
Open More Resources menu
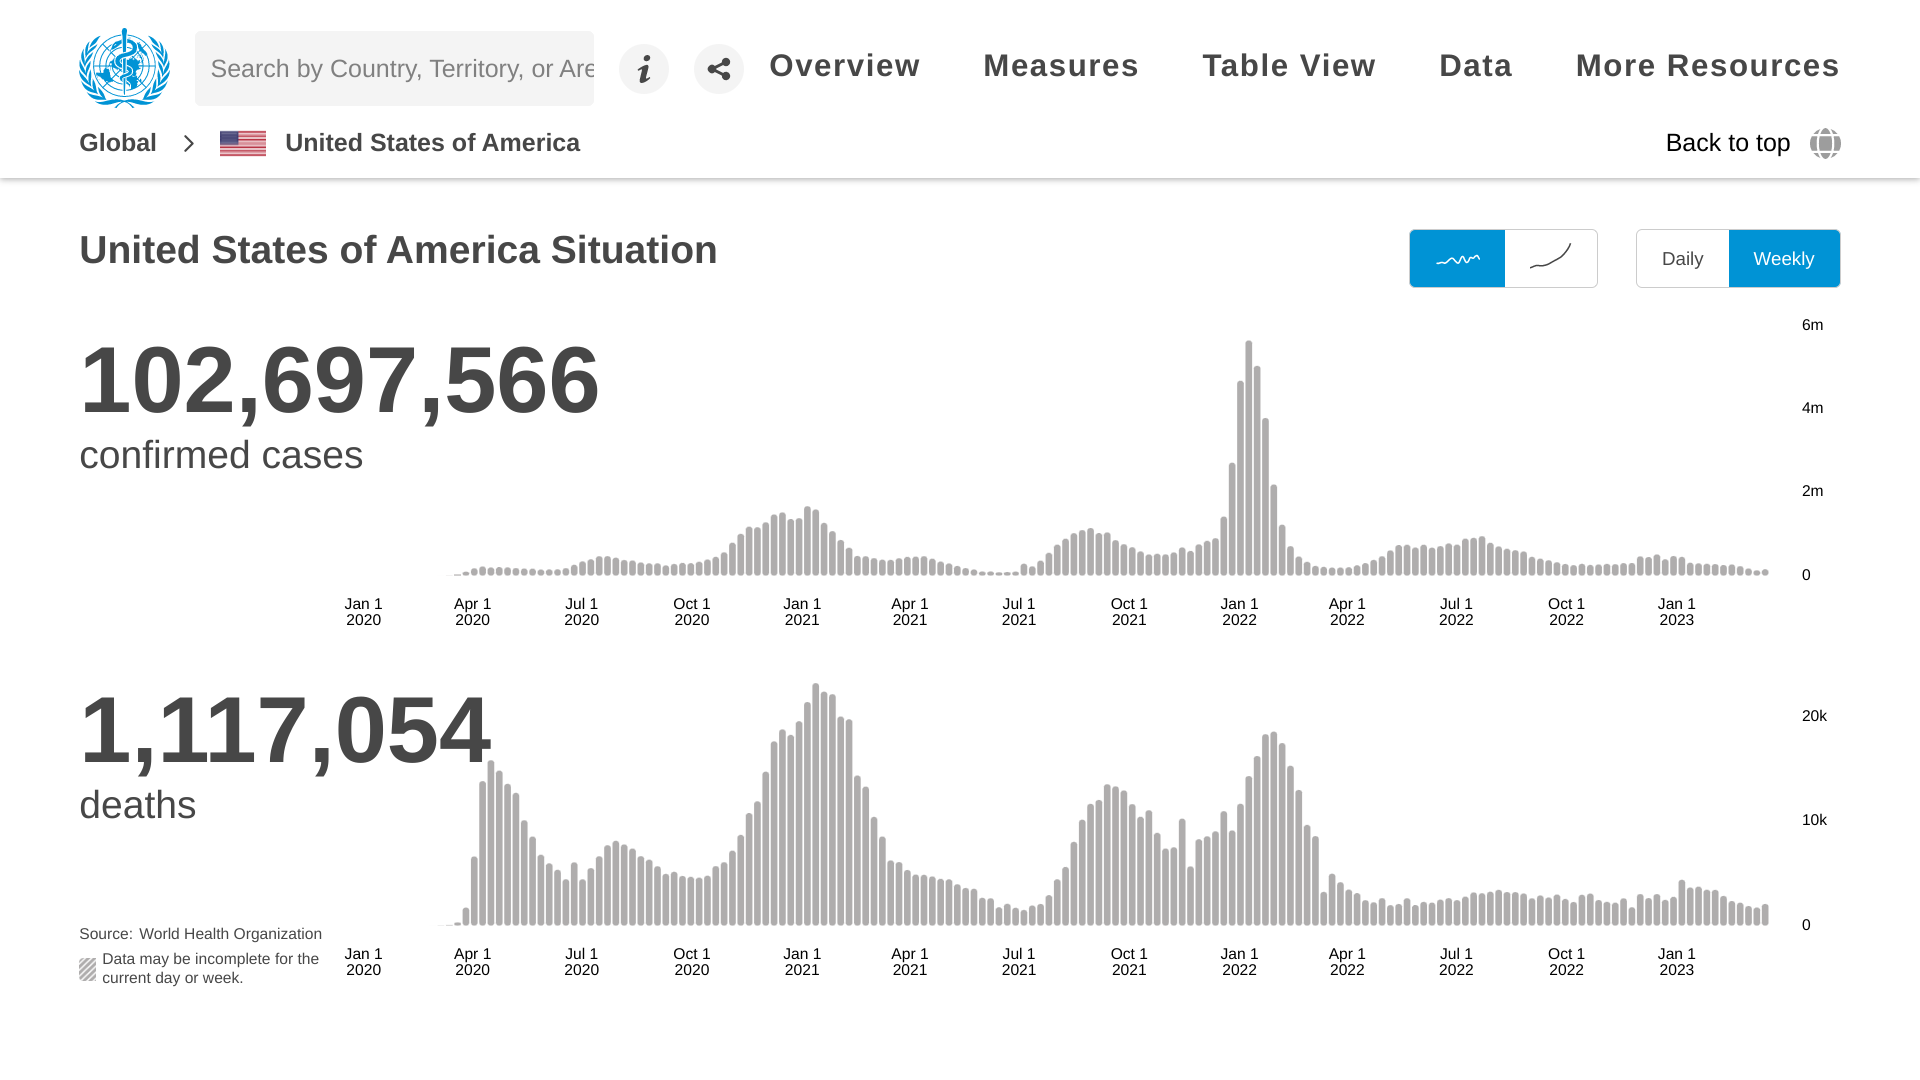pyautogui.click(x=1707, y=66)
